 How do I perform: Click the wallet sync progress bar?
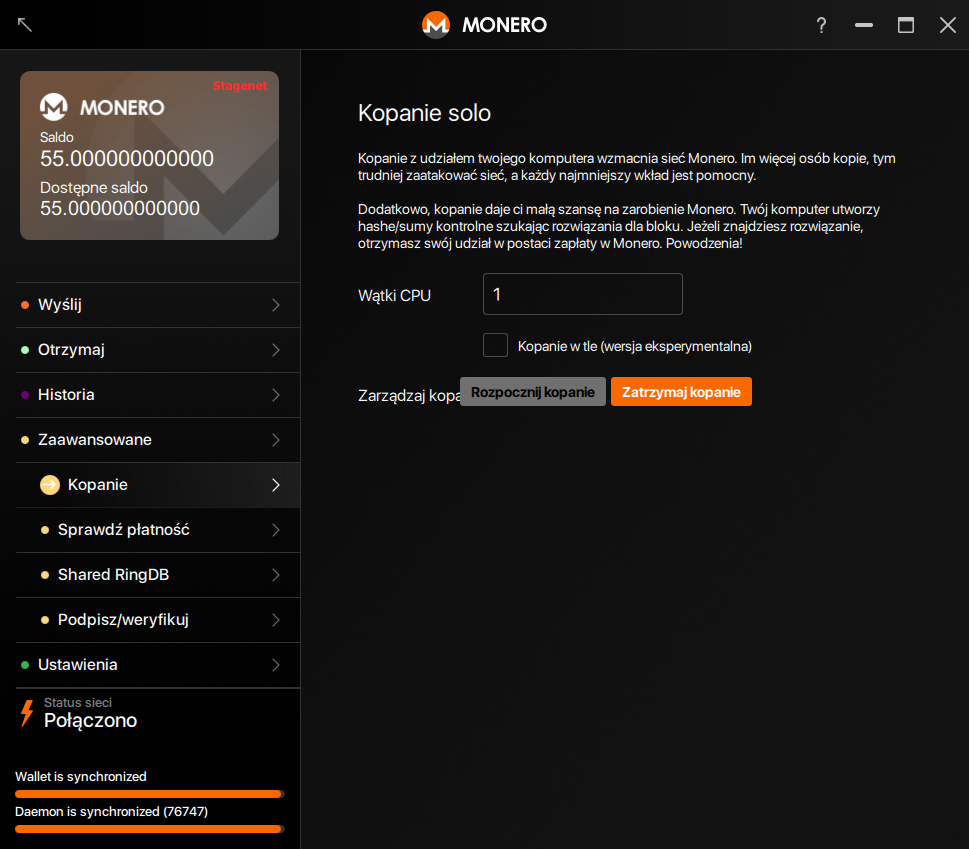pos(150,794)
